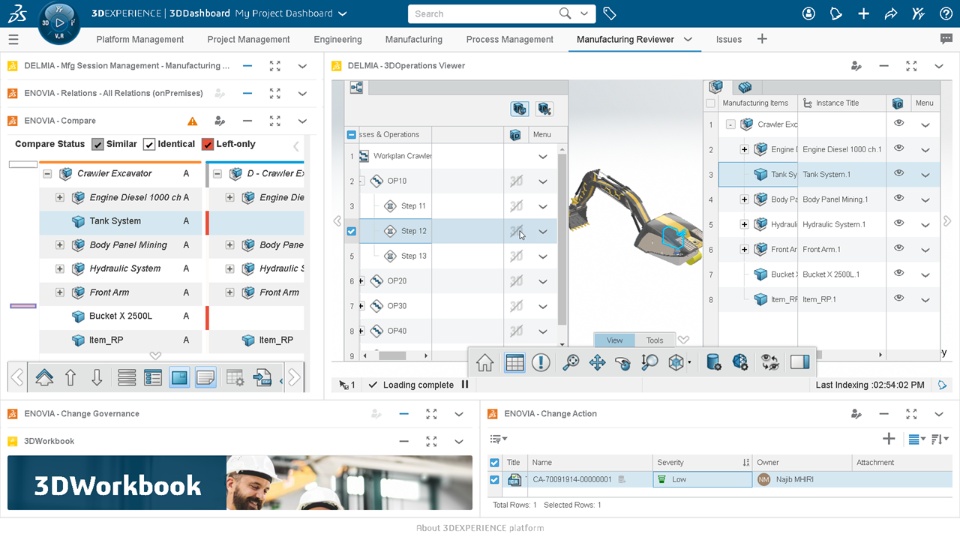Select the Pan move arrows tool
The height and width of the screenshot is (540, 960).
[x=597, y=362]
